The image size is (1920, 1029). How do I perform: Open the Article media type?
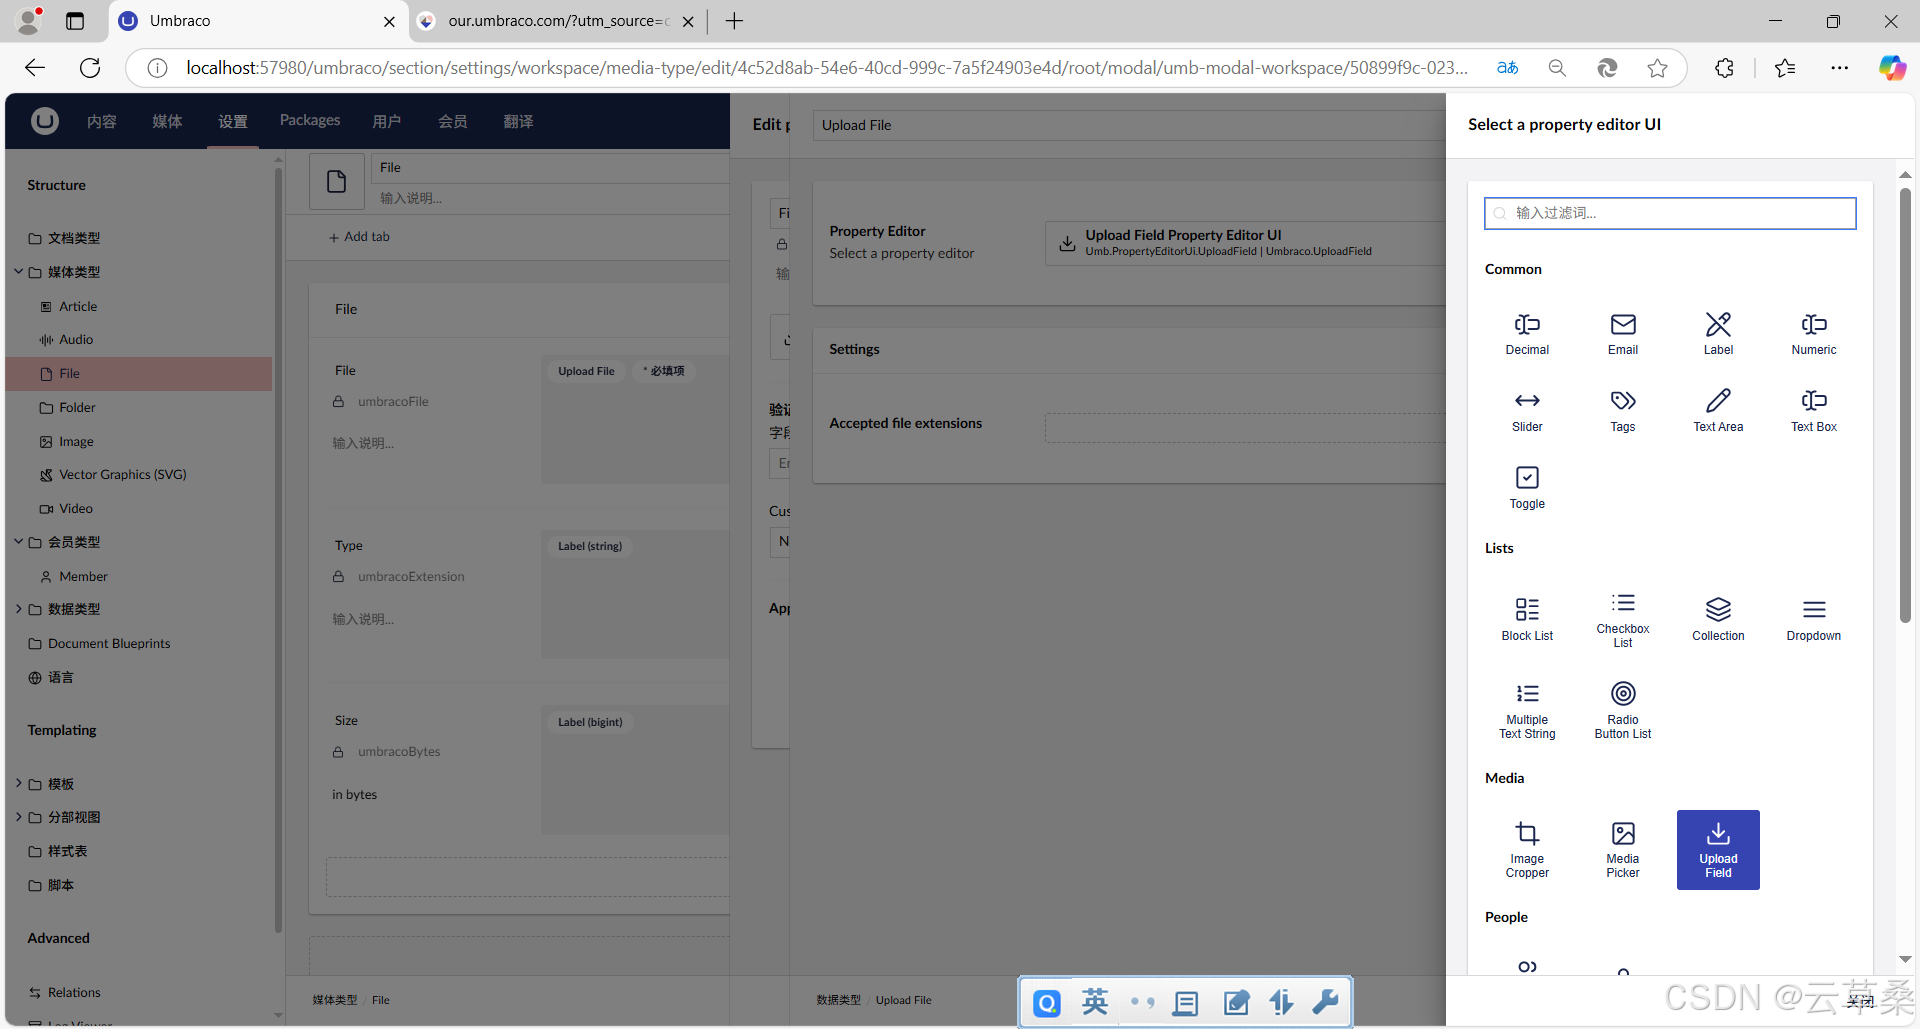[78, 306]
